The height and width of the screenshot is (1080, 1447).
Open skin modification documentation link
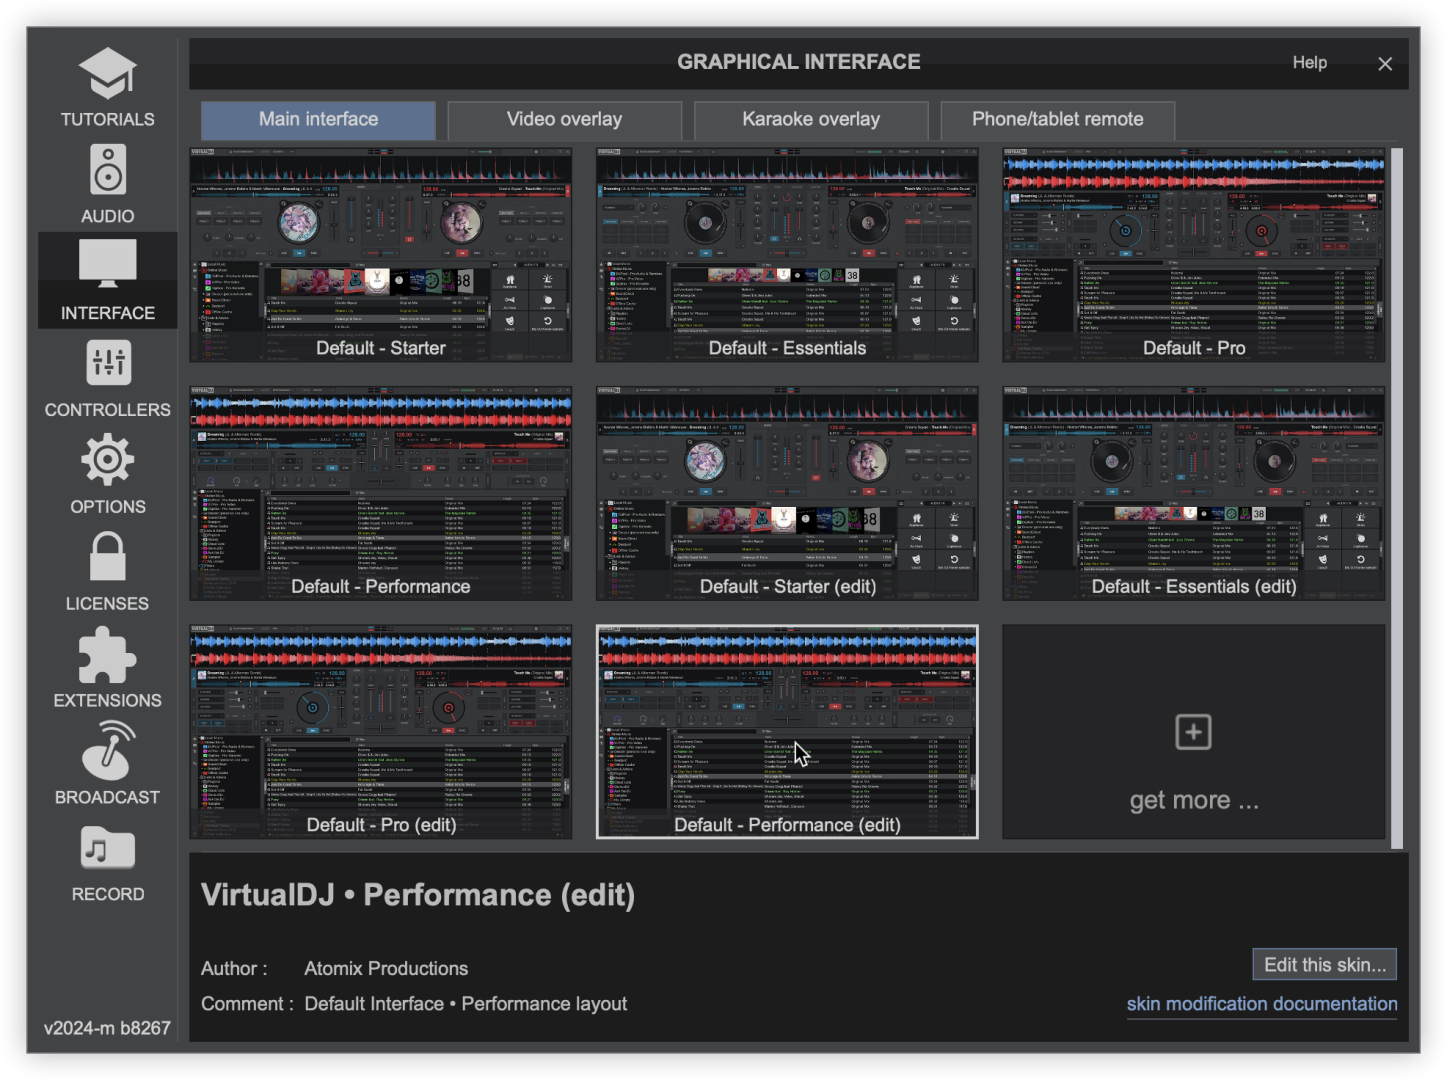tap(1261, 1004)
